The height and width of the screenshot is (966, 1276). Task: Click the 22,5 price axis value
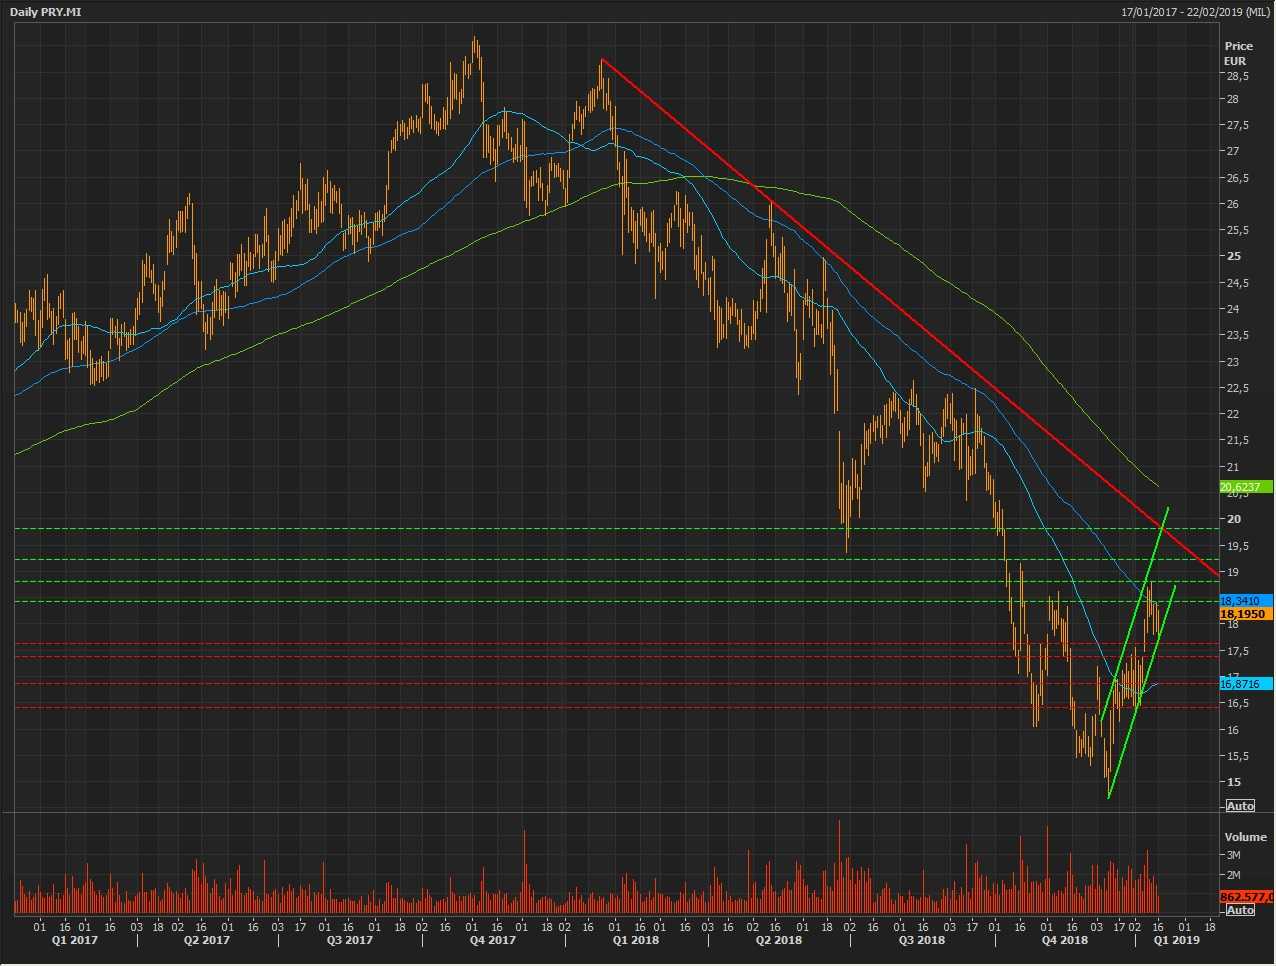coord(1237,388)
